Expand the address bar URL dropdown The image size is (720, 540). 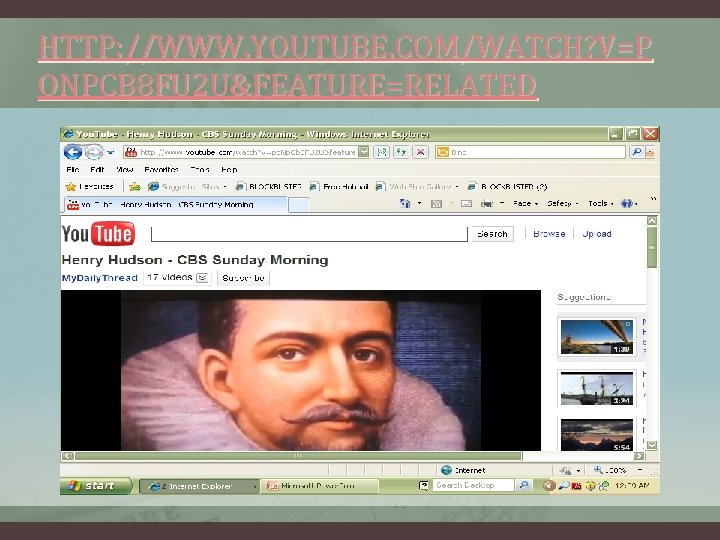[364, 152]
